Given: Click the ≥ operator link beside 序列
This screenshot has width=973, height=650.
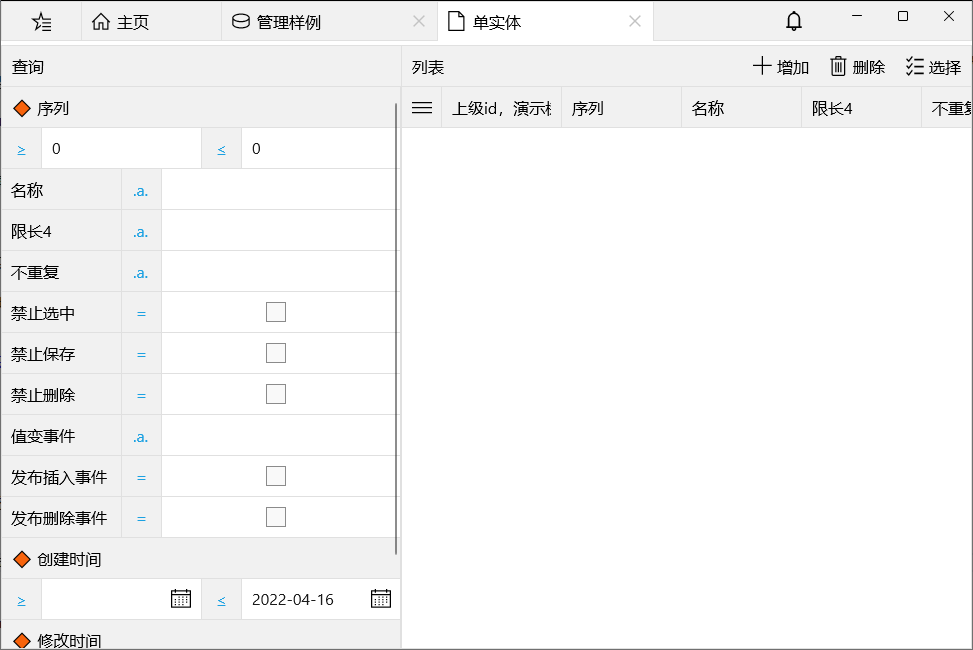Looking at the screenshot, I should [21, 148].
